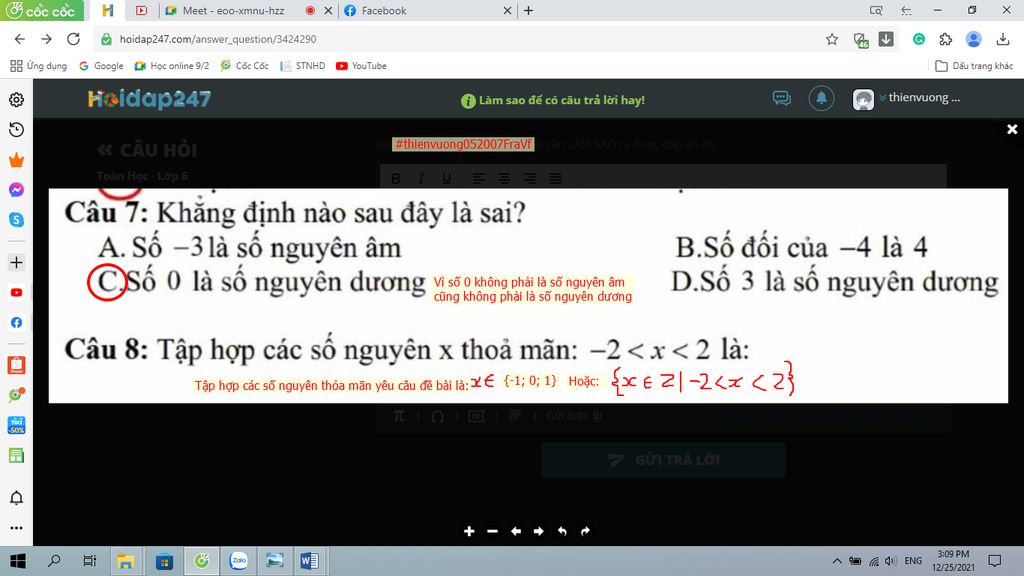
Task: Open Tiki -50% shortcut in sidebar
Action: tap(16, 425)
